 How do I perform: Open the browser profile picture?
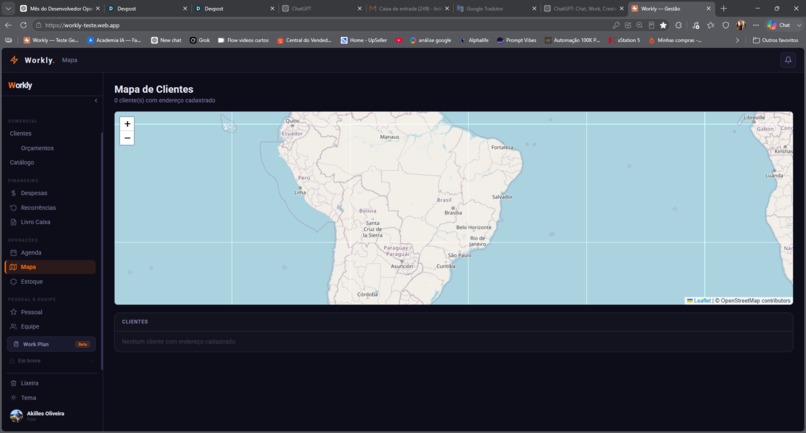tap(741, 25)
